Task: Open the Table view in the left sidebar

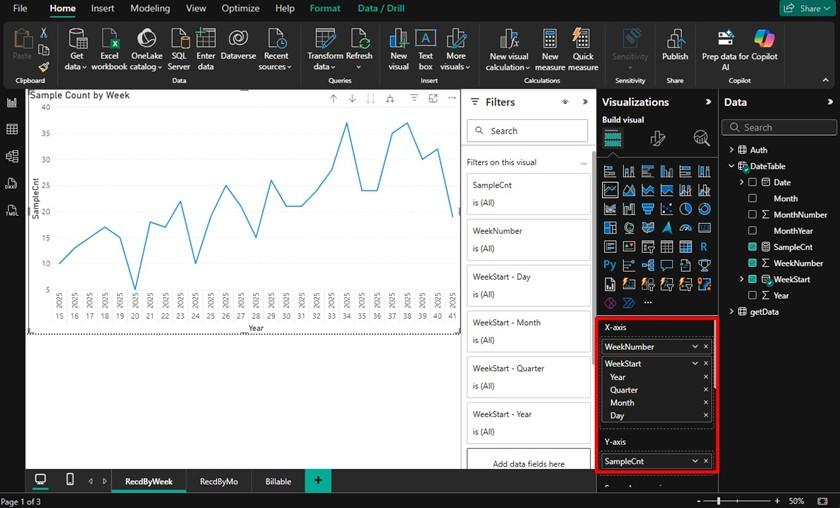Action: click(x=12, y=129)
